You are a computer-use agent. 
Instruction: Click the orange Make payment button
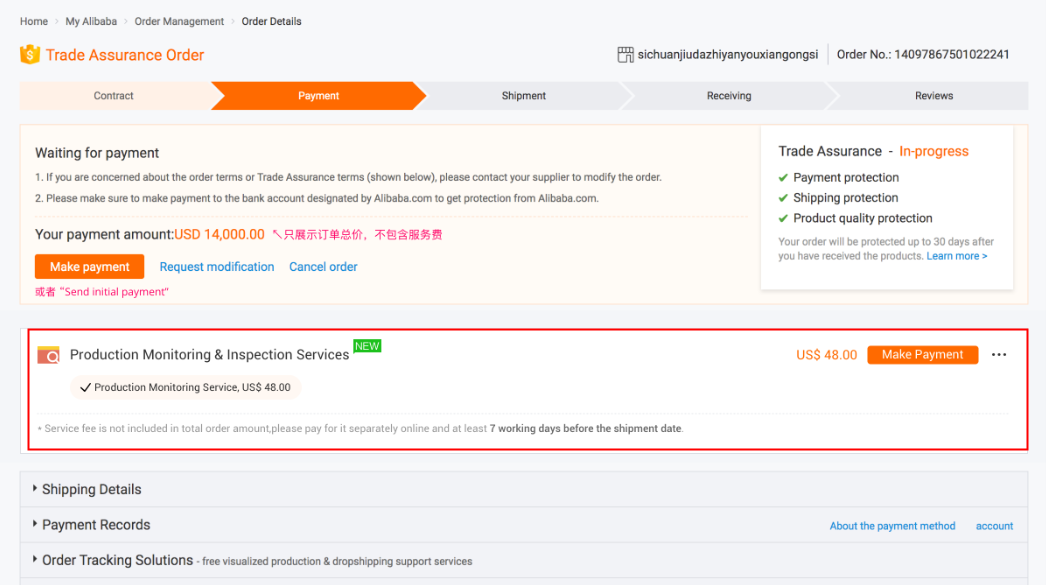coord(89,267)
